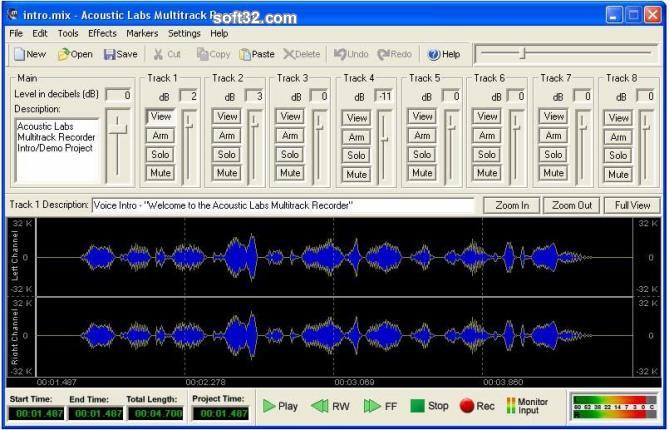Click the top toolbar position slider
The height and width of the screenshot is (430, 669).
pyautogui.click(x=566, y=54)
